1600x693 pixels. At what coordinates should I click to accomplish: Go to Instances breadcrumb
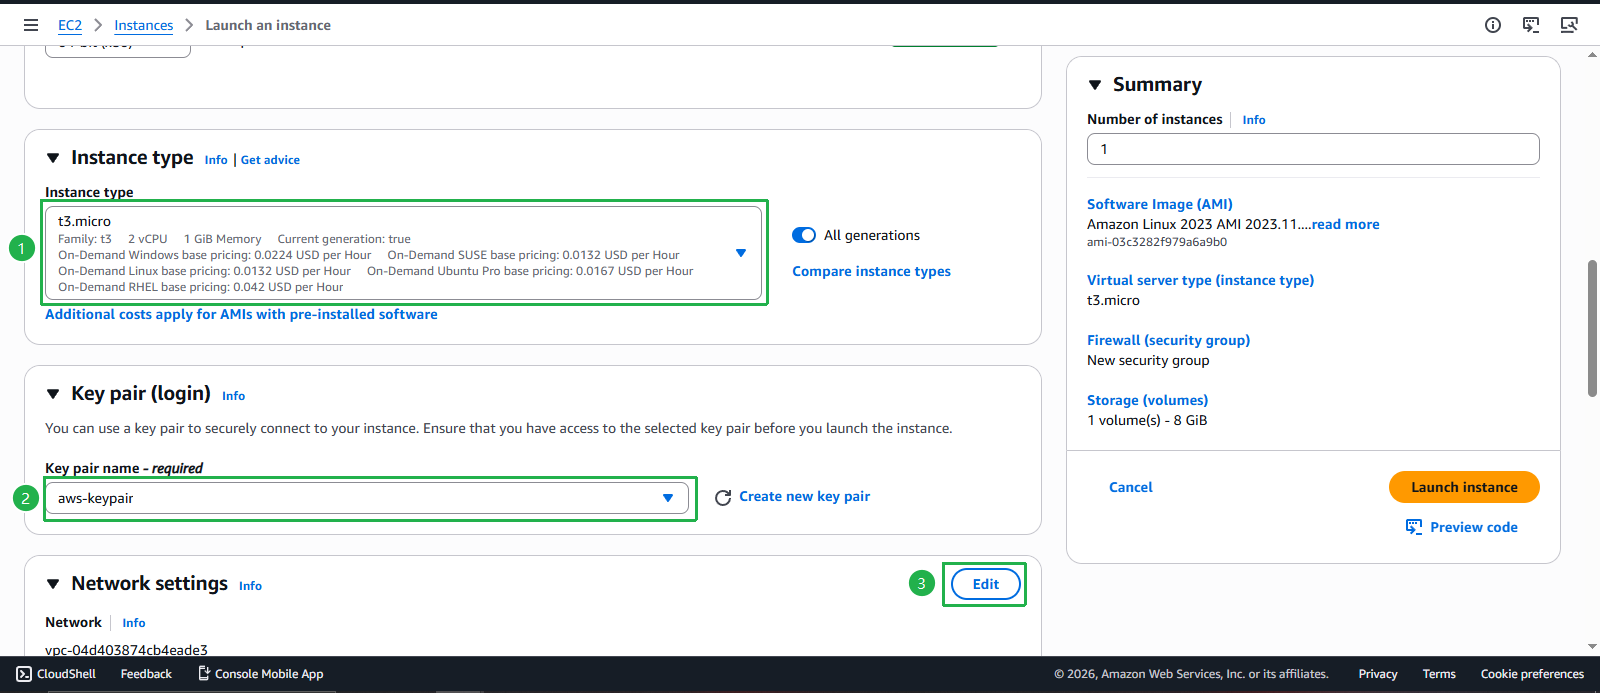pyautogui.click(x=143, y=25)
